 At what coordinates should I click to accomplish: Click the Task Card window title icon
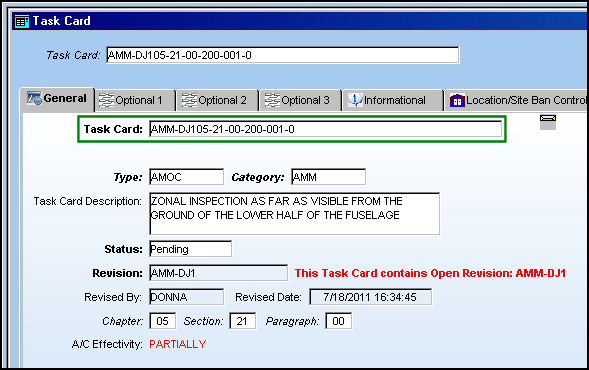pos(22,21)
